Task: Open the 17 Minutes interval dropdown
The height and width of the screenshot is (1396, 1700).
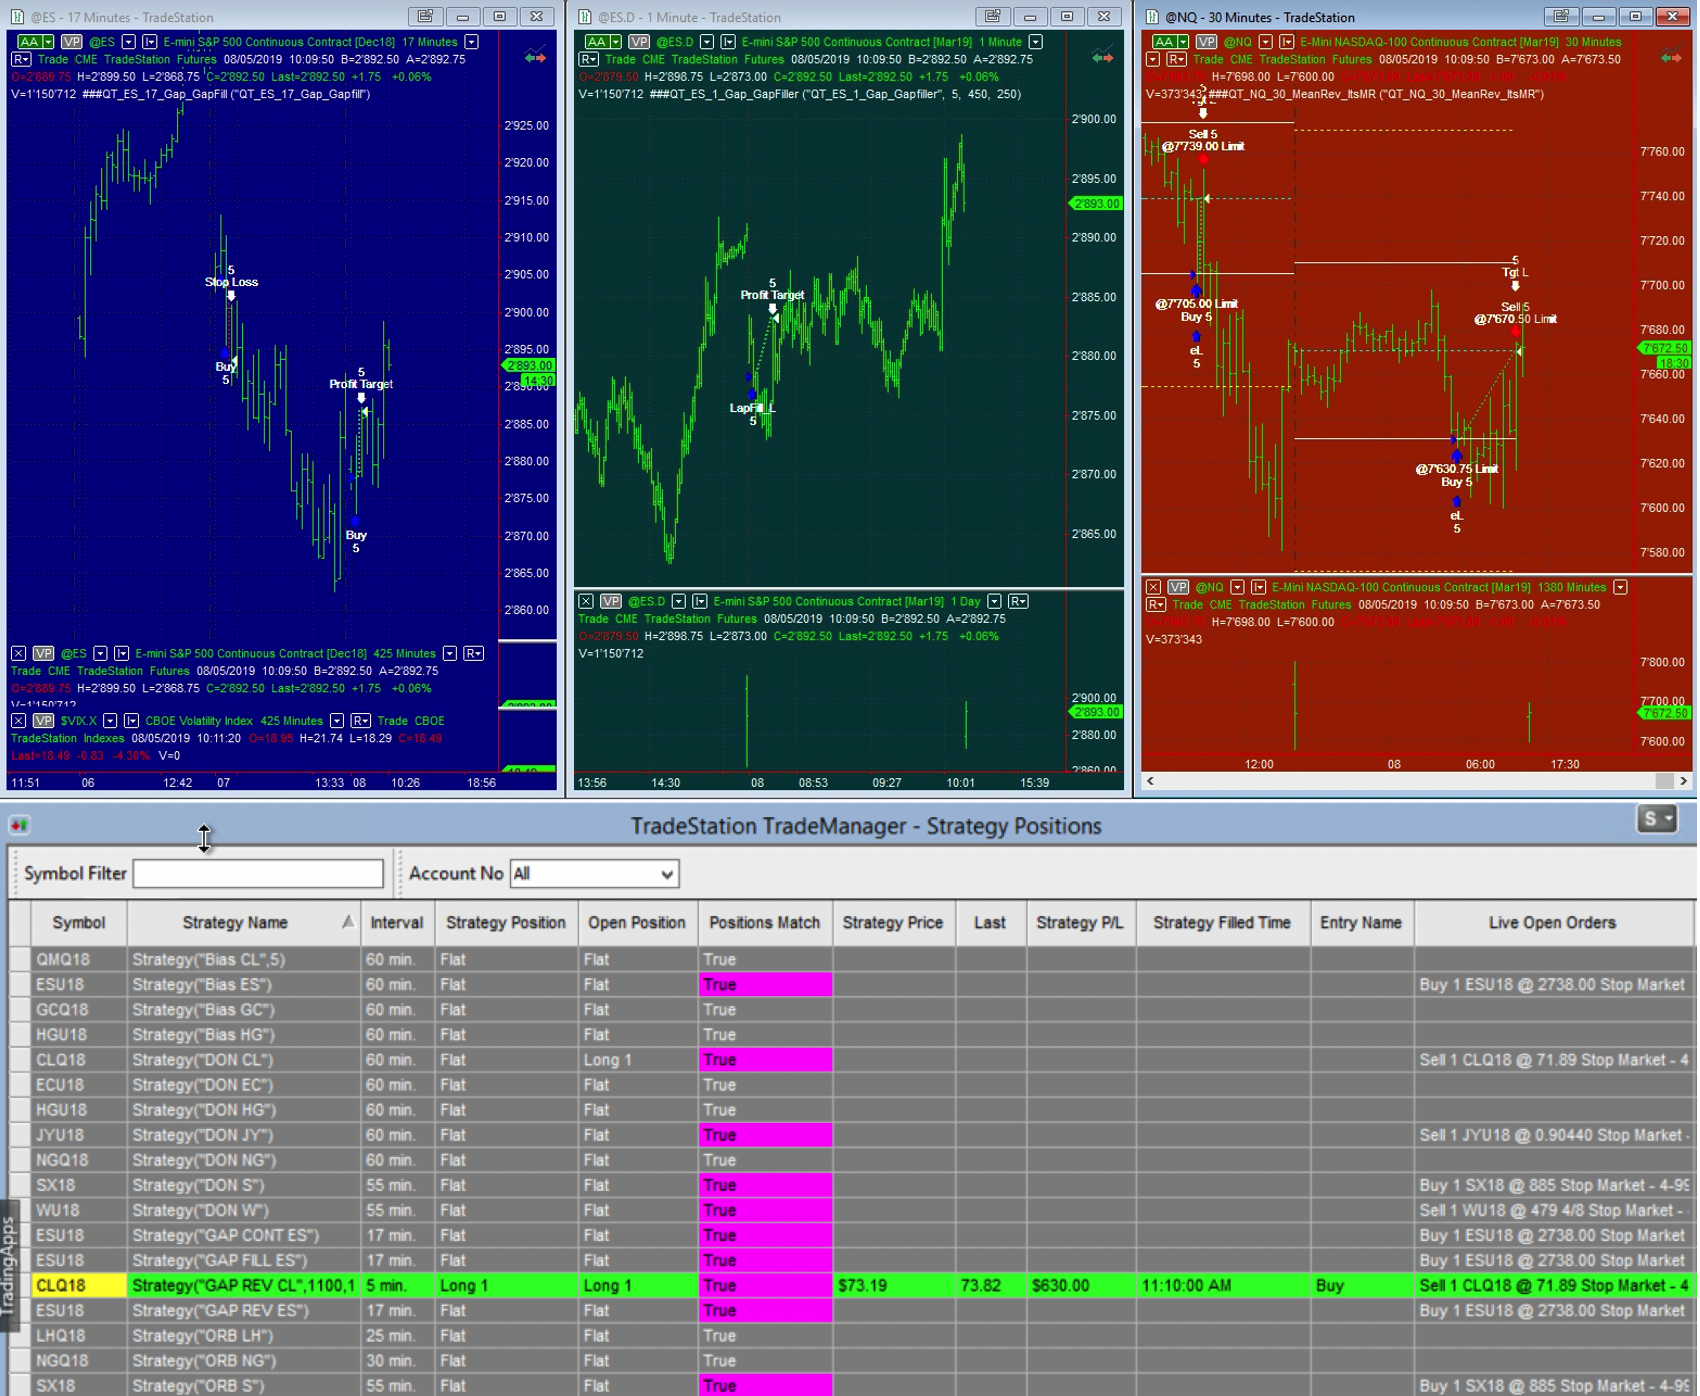Action: [471, 42]
